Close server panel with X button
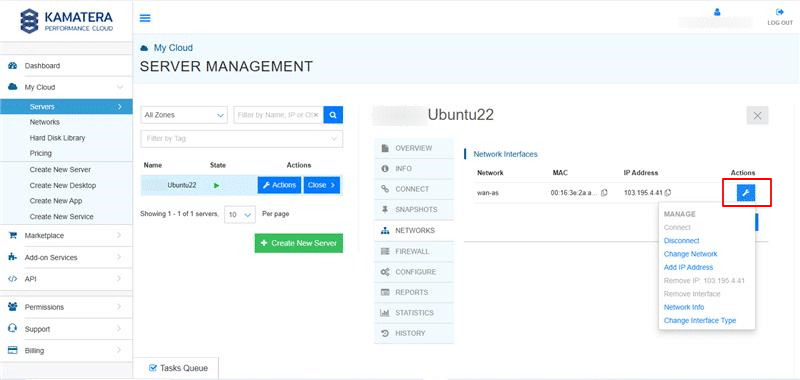The image size is (800, 380). coord(757,116)
